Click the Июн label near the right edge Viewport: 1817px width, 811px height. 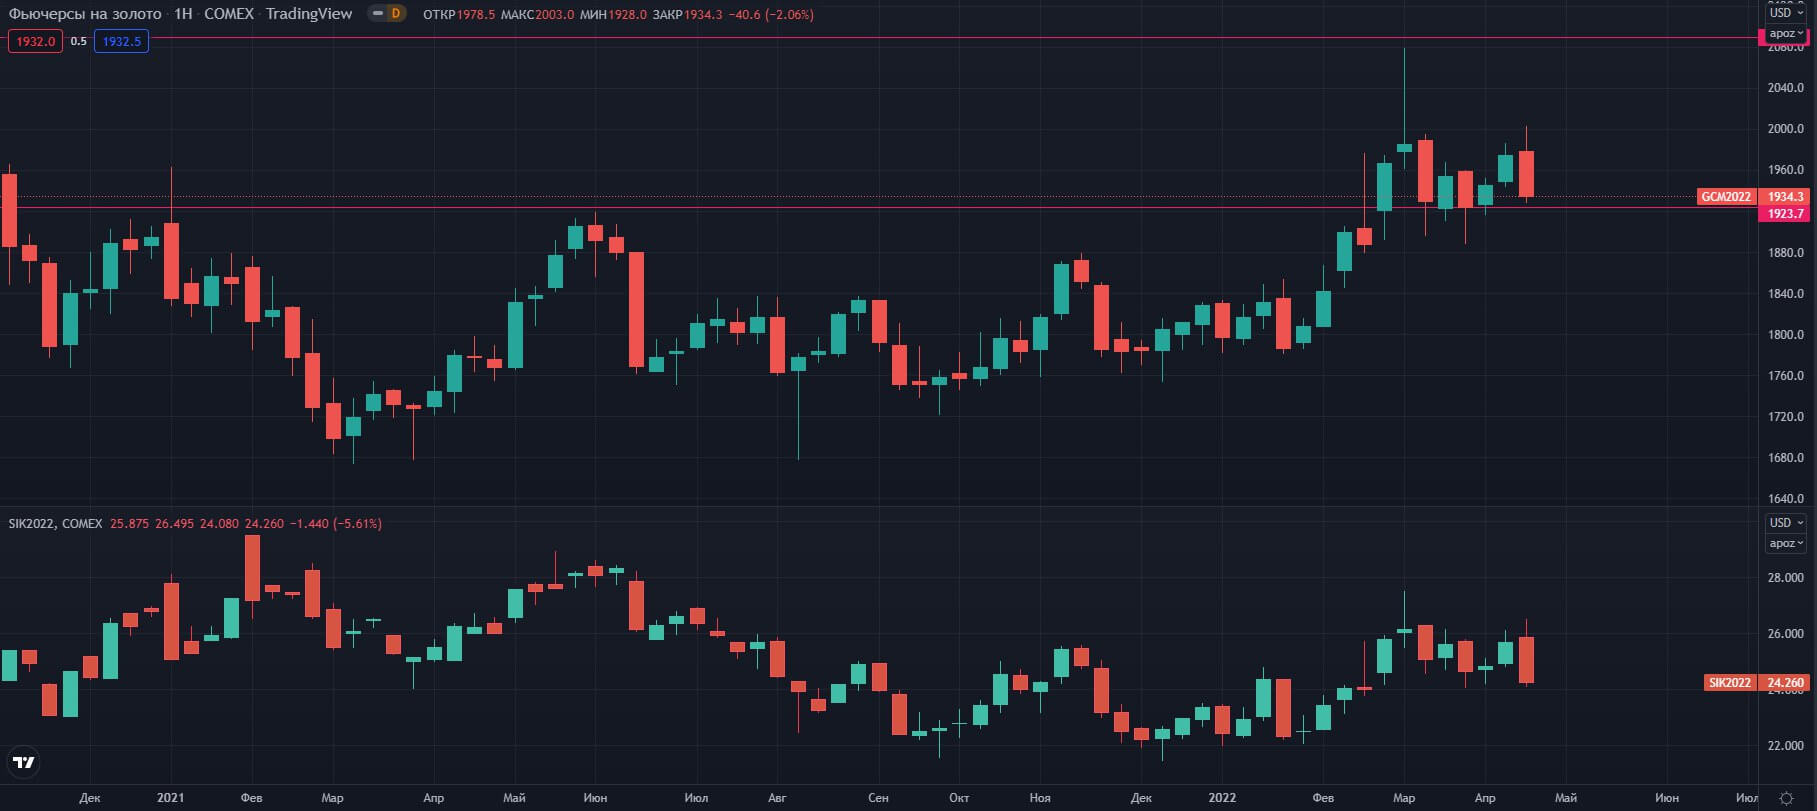[x=1667, y=797]
